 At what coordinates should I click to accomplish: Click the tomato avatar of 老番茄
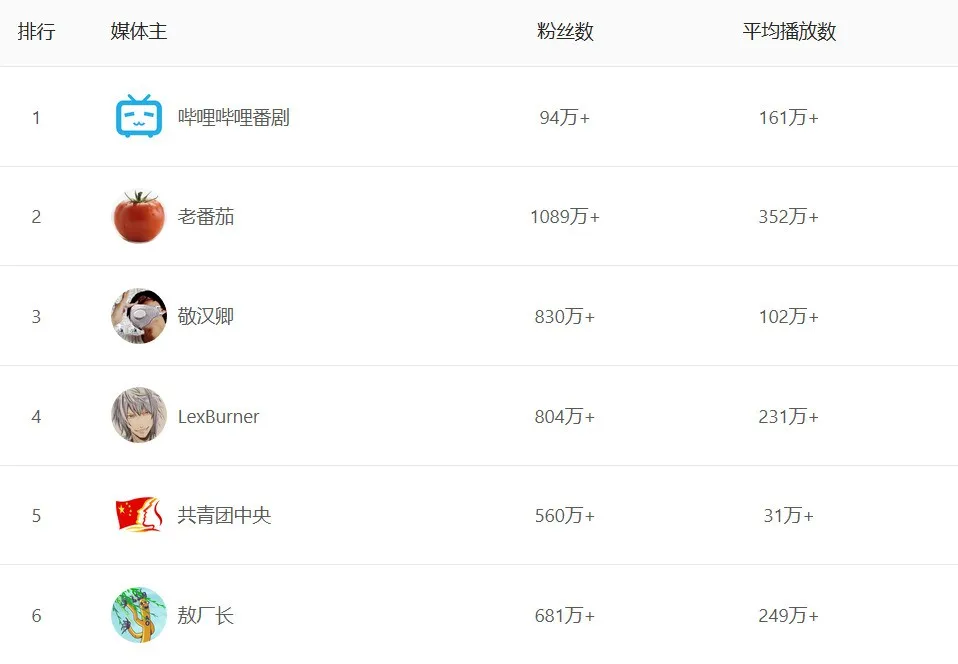[138, 217]
